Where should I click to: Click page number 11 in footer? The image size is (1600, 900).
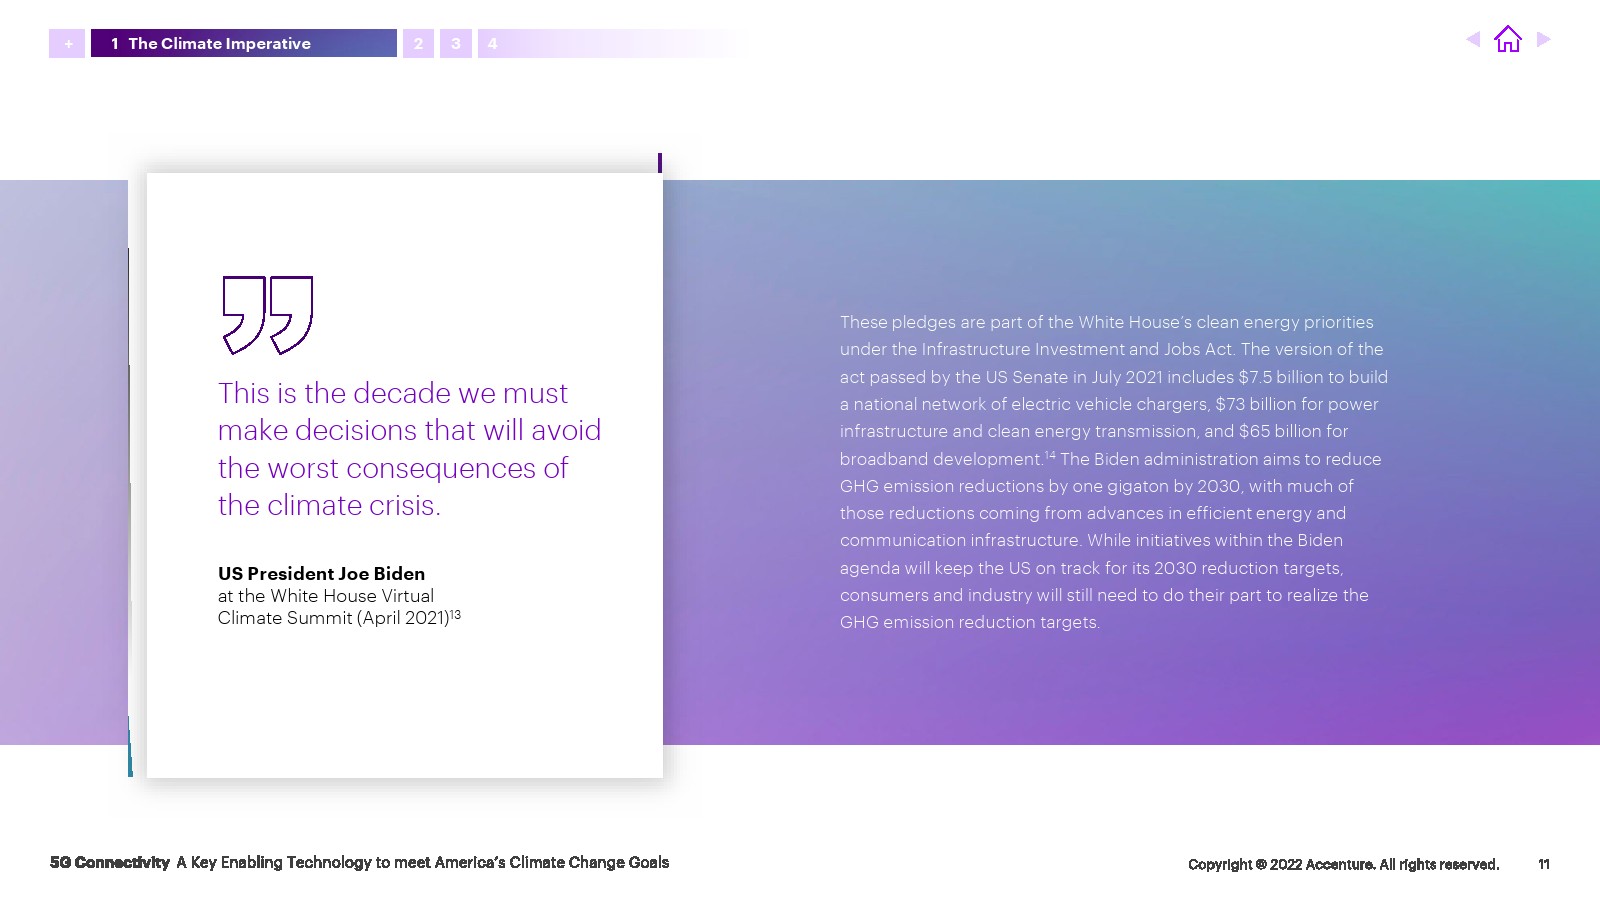(x=1543, y=864)
